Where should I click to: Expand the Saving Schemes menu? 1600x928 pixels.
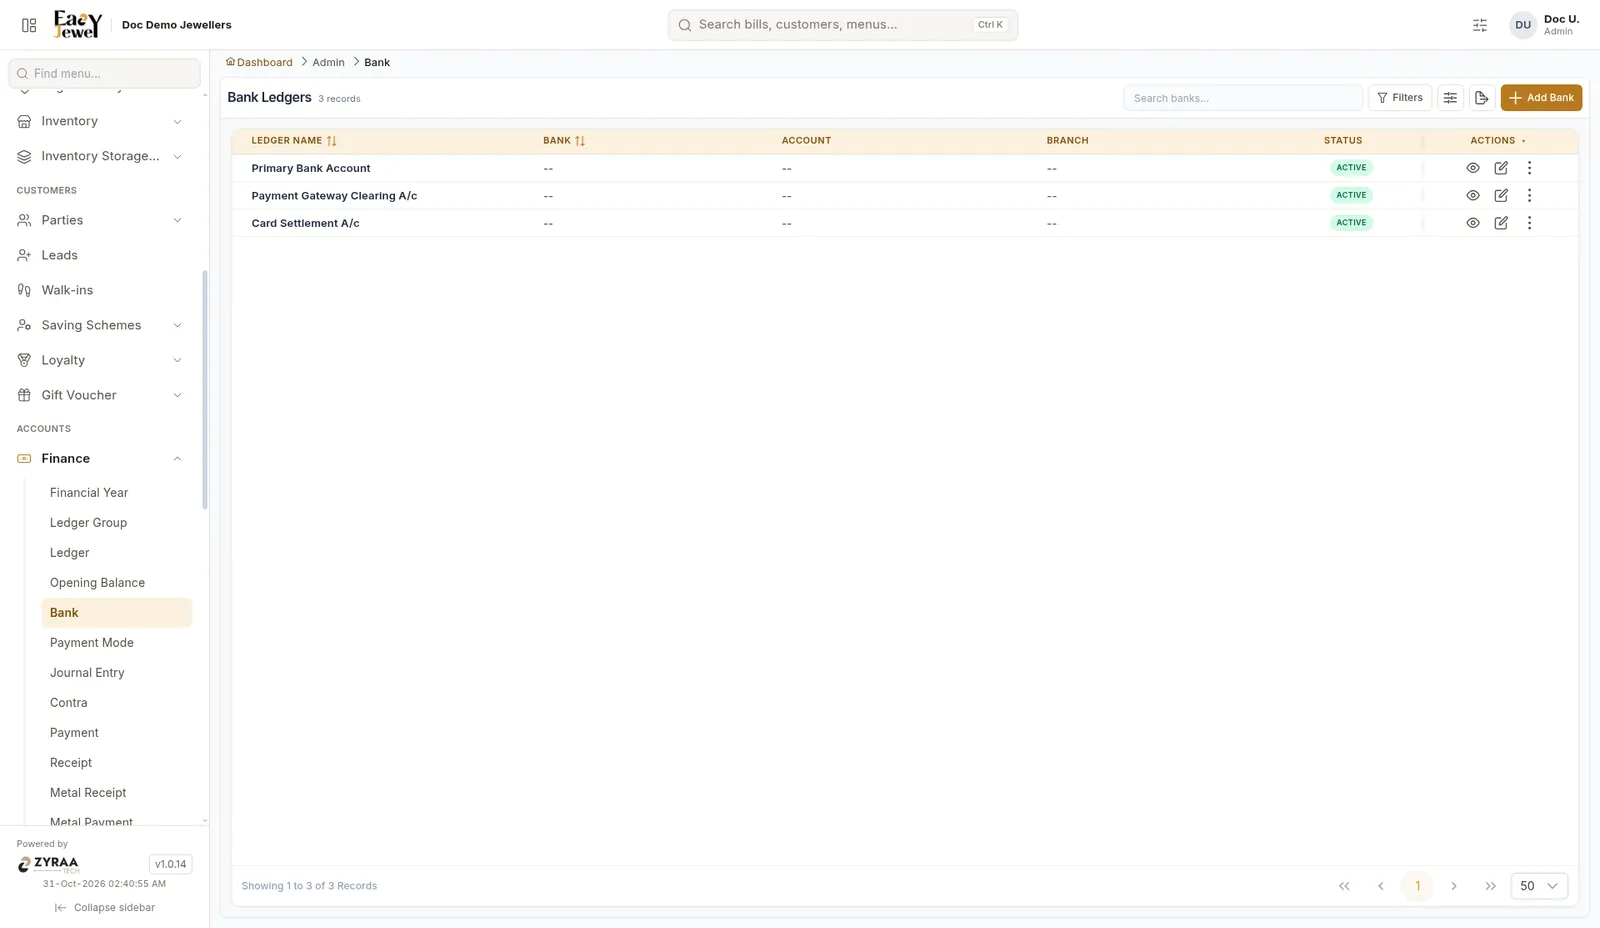pos(100,325)
